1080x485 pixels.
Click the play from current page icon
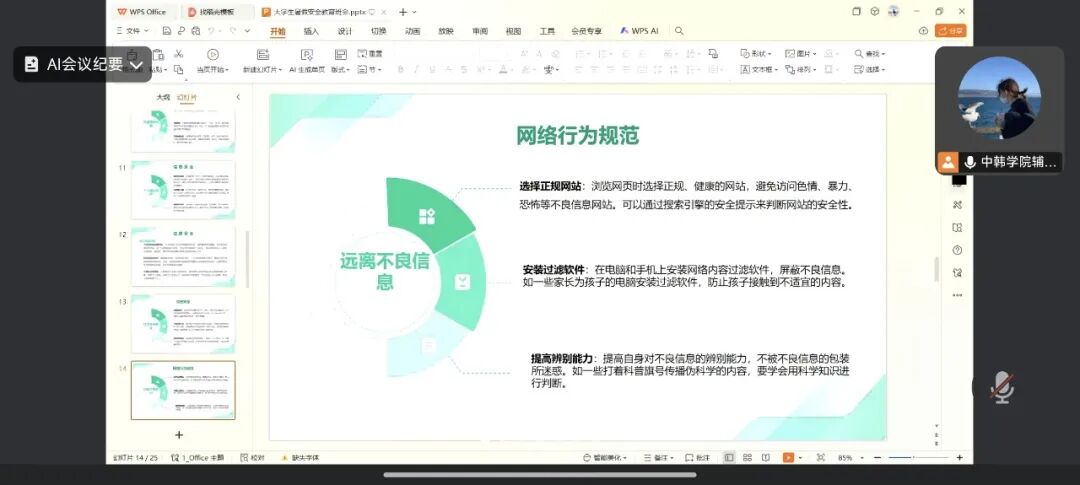(213, 55)
